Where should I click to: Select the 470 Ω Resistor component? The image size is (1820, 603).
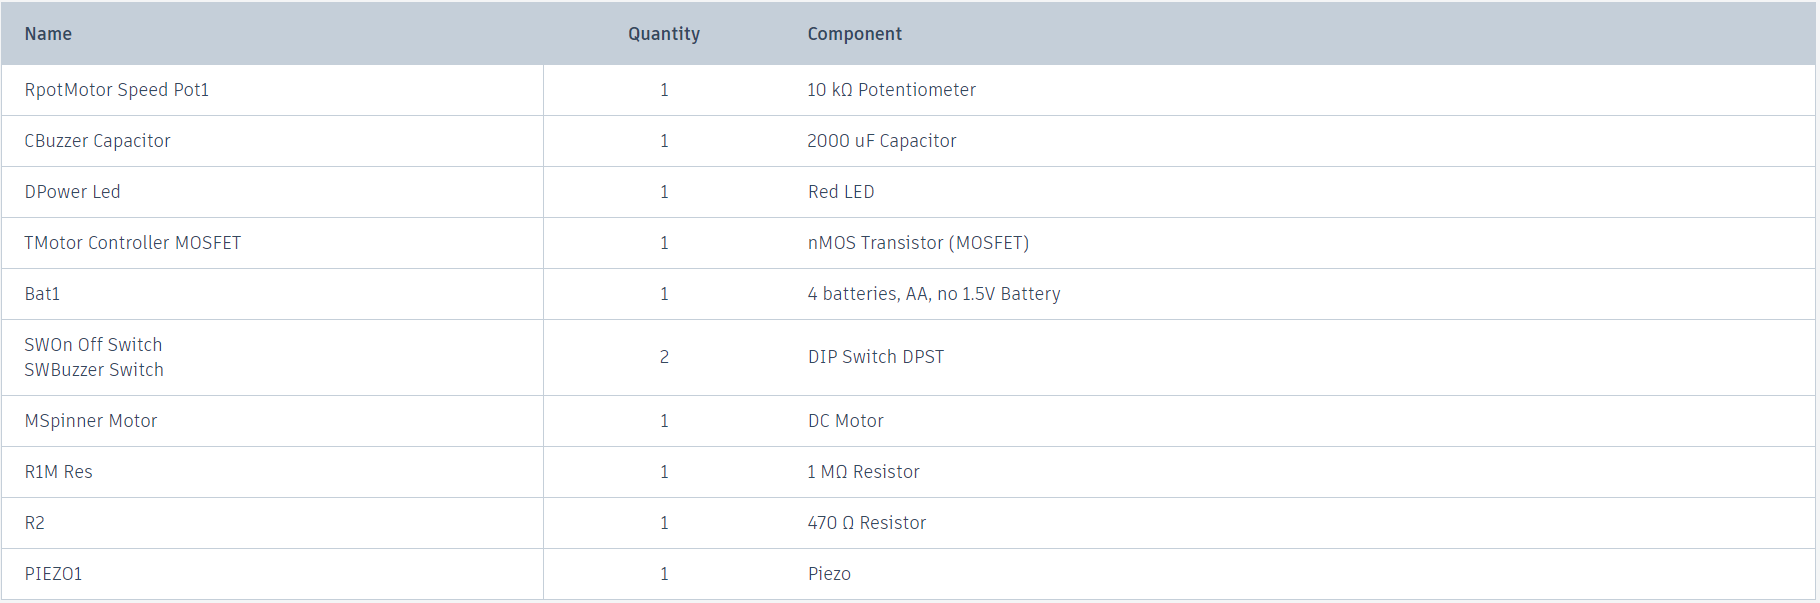(x=867, y=523)
